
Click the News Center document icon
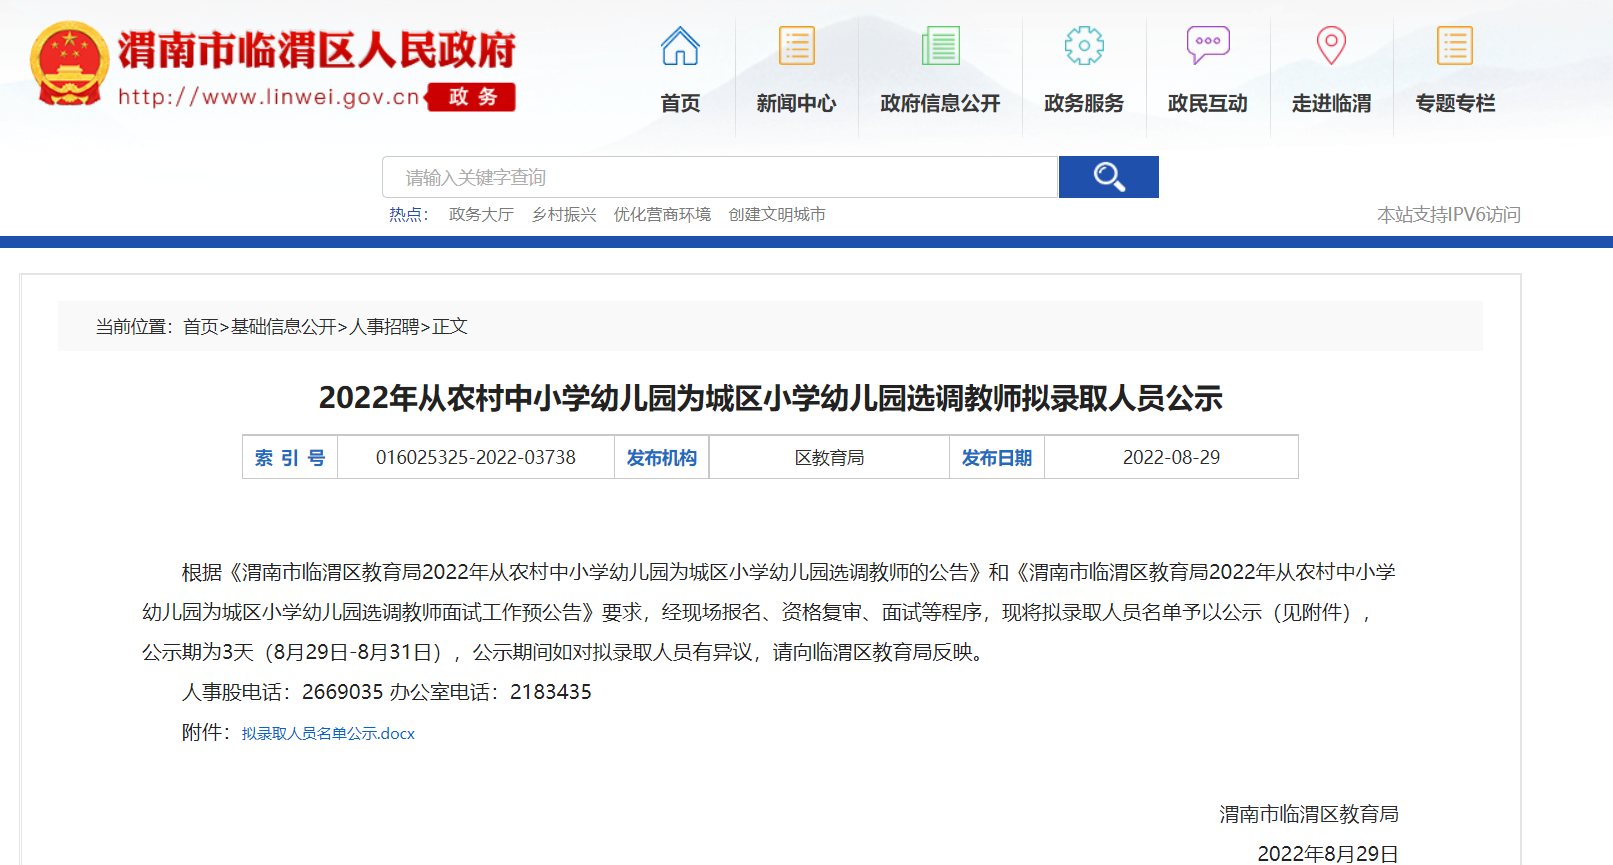tap(796, 46)
